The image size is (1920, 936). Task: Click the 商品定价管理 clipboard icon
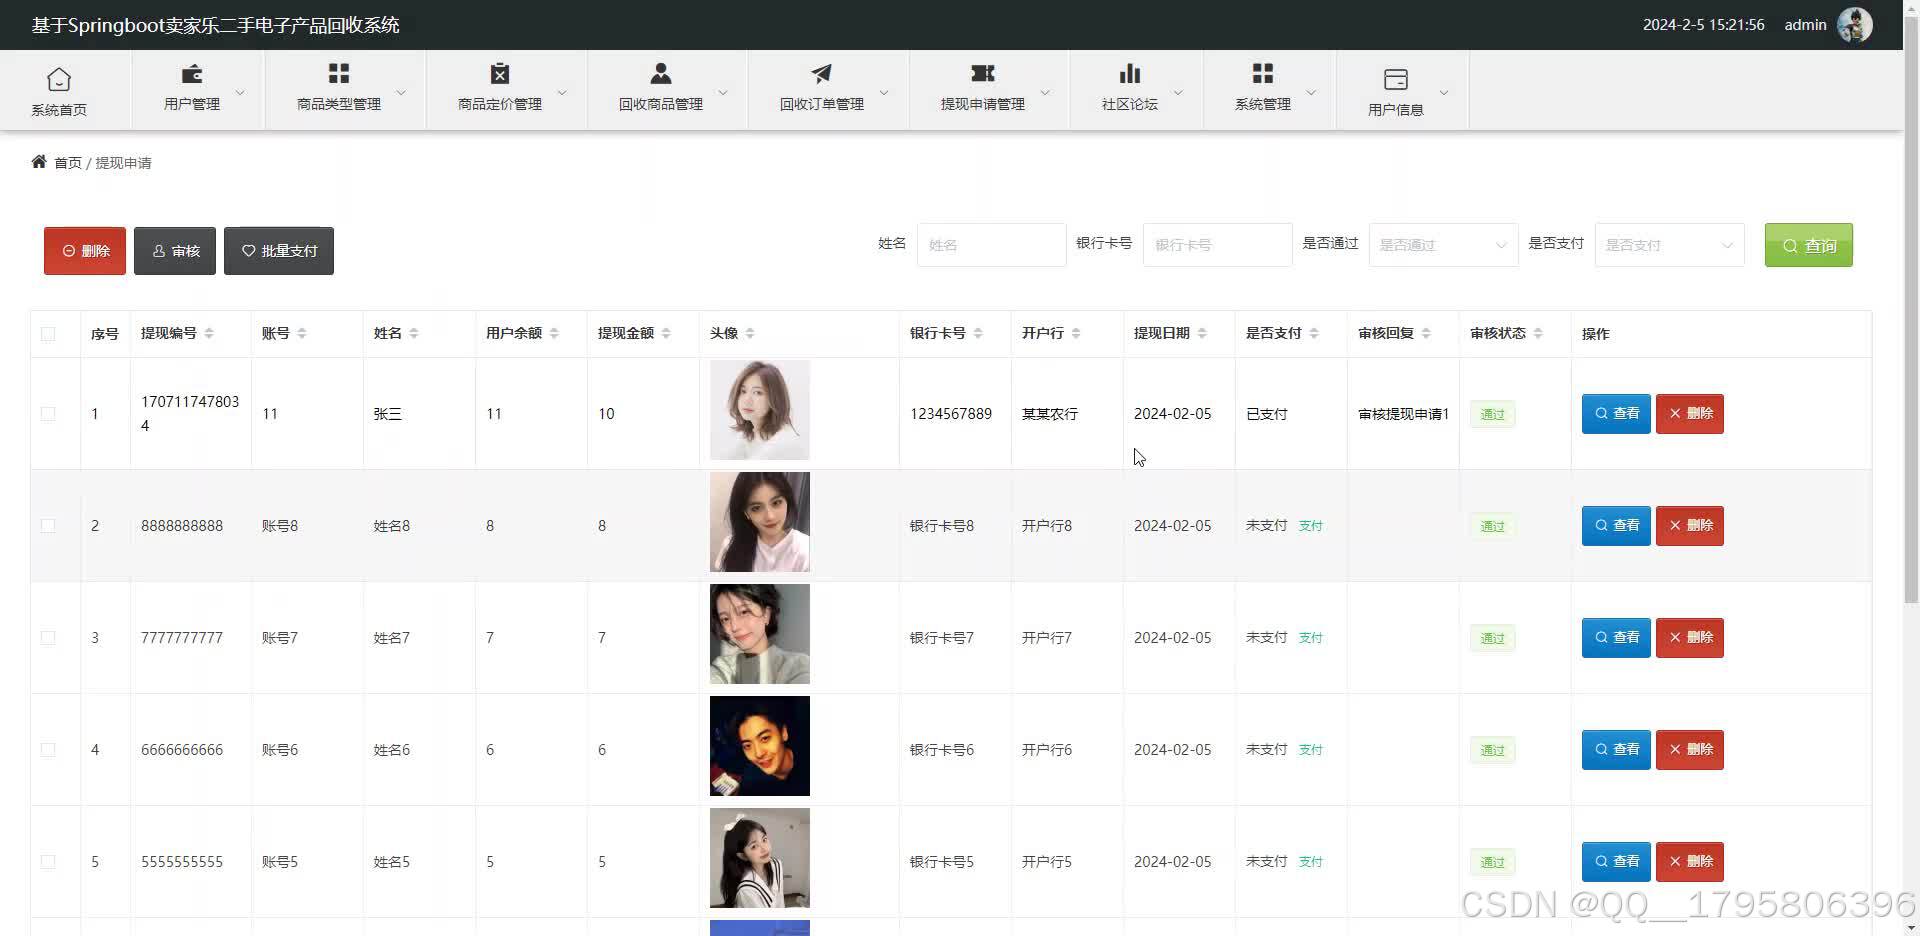(500, 73)
